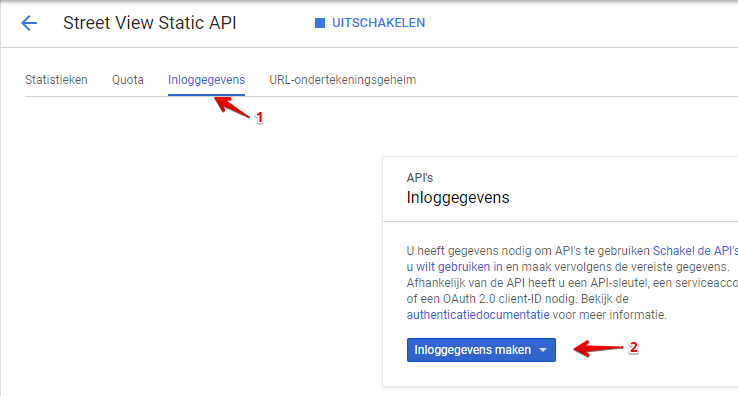Follow the 'Schakel de API's' link

tap(695, 251)
